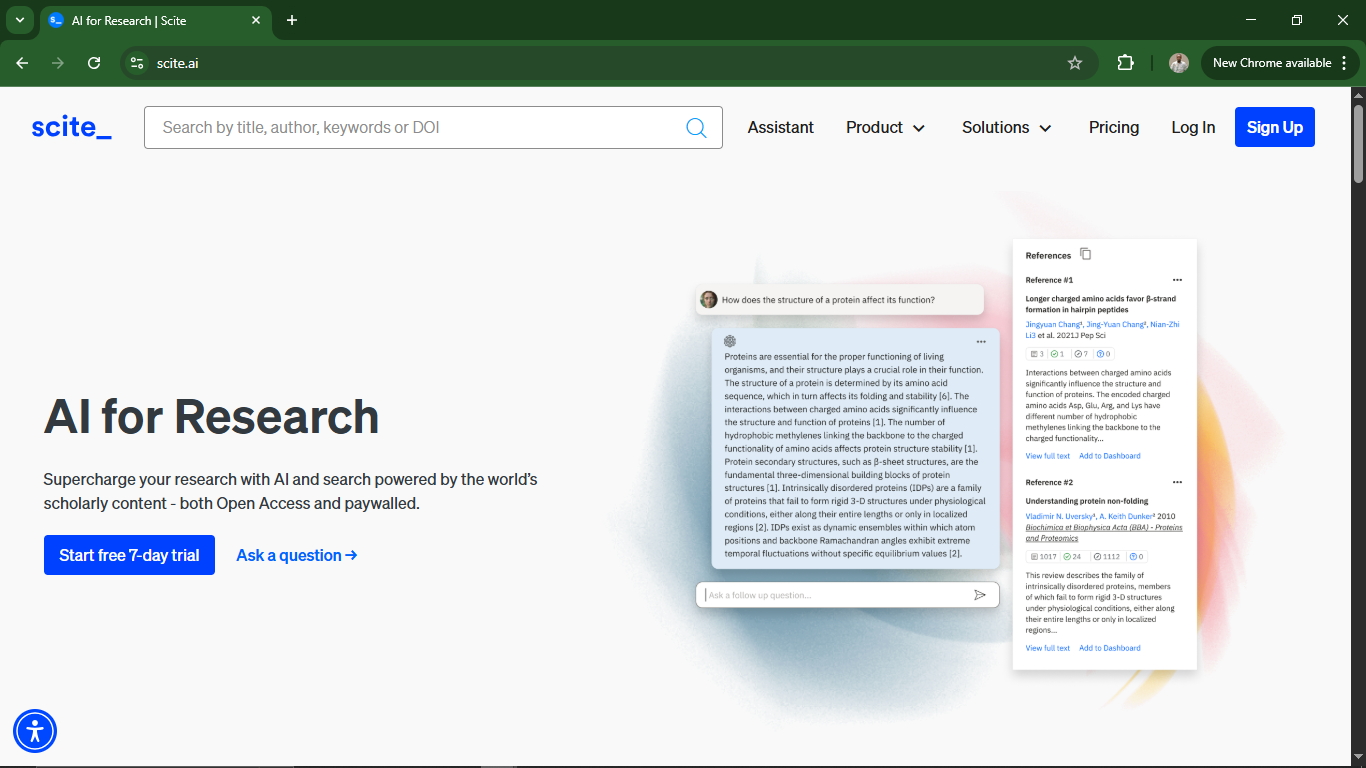Click the AI for Research heading
Screen dimensions: 1366x768
click(x=211, y=417)
